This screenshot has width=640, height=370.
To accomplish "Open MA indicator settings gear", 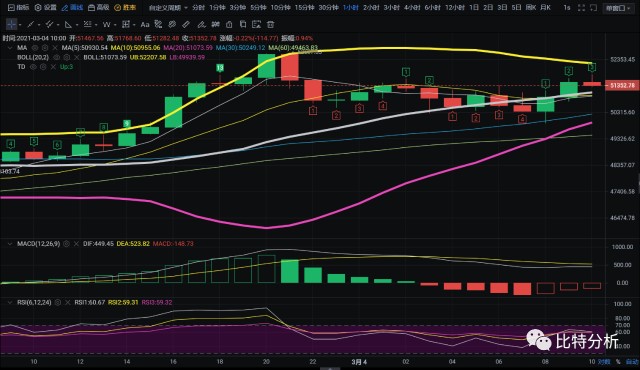I will tap(45, 48).
